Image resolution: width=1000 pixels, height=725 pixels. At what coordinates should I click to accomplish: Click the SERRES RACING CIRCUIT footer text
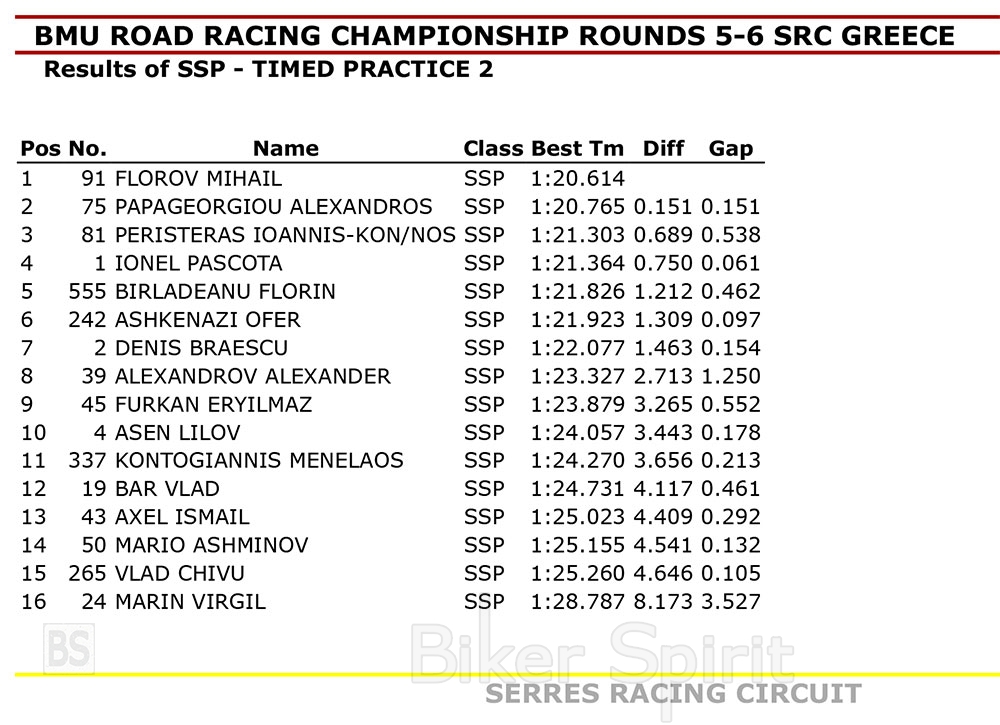673,694
